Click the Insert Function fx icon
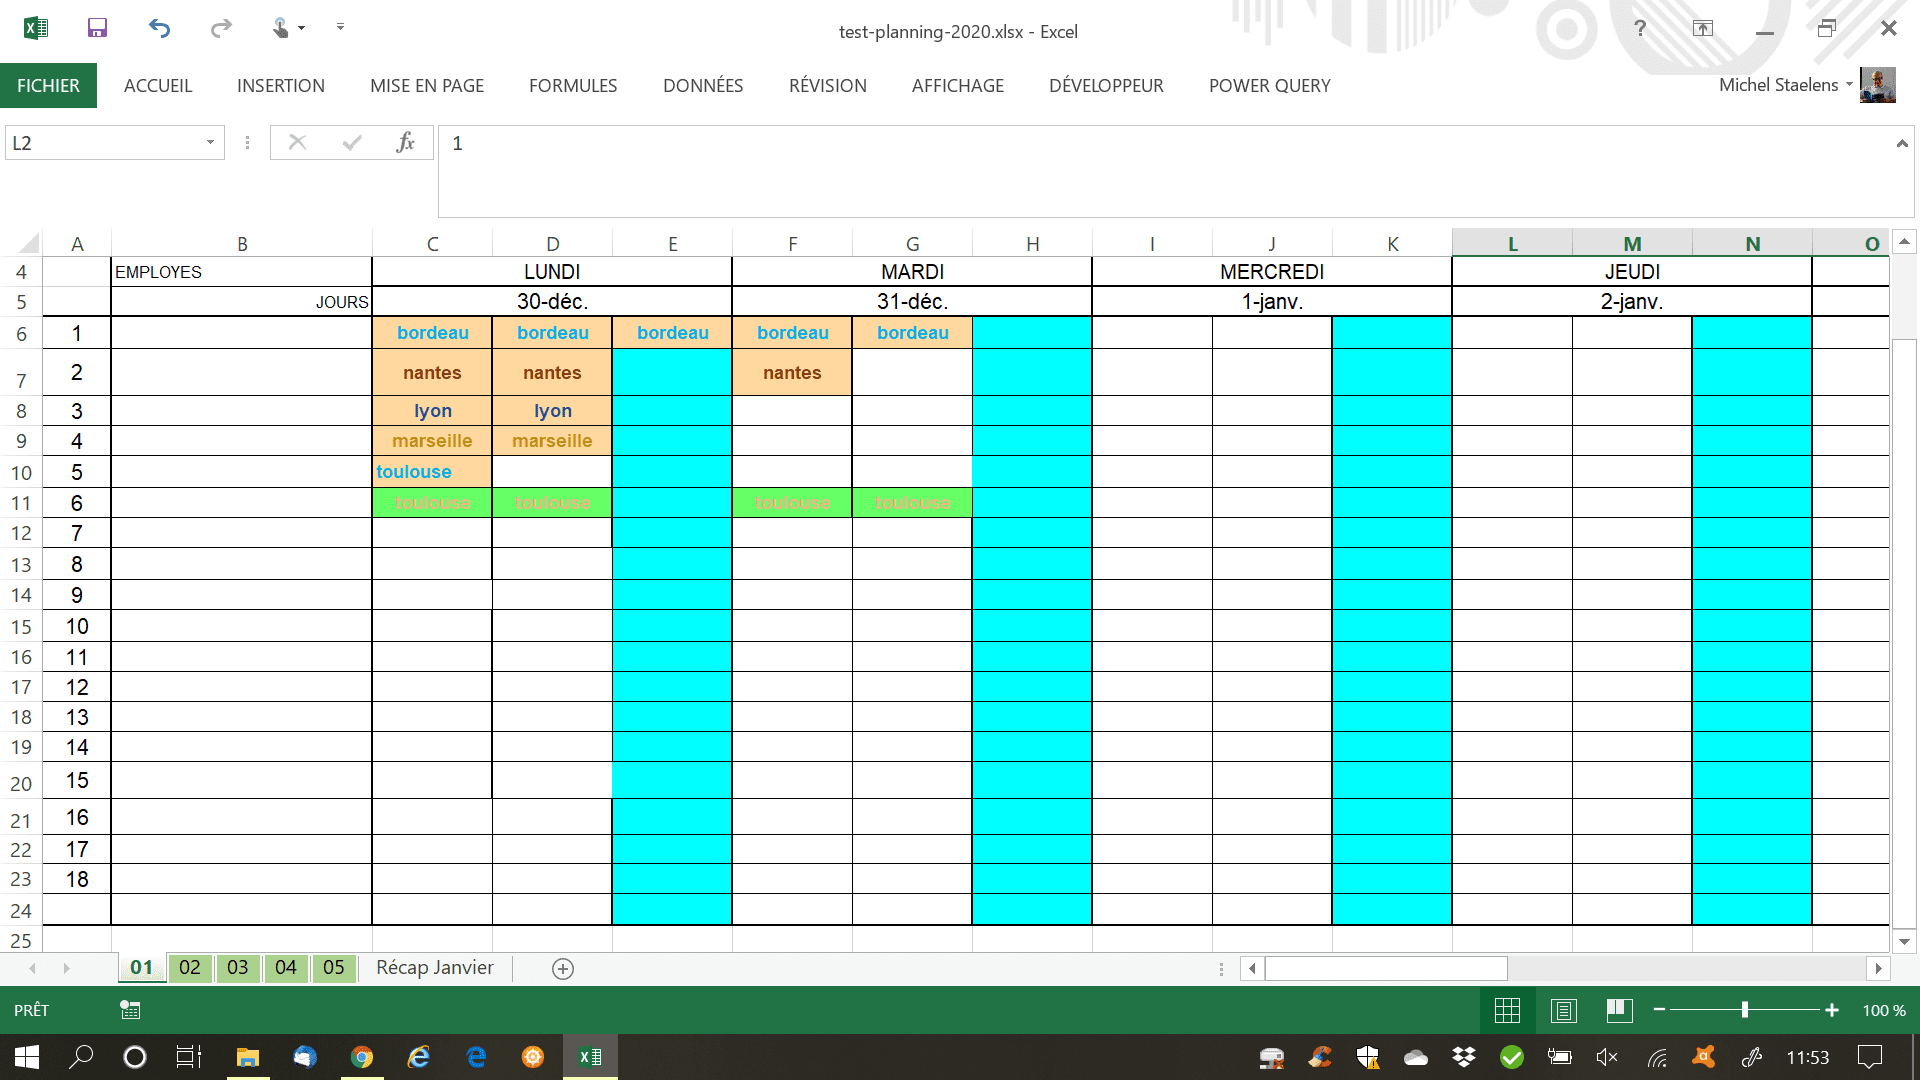1920x1080 pixels. tap(405, 142)
